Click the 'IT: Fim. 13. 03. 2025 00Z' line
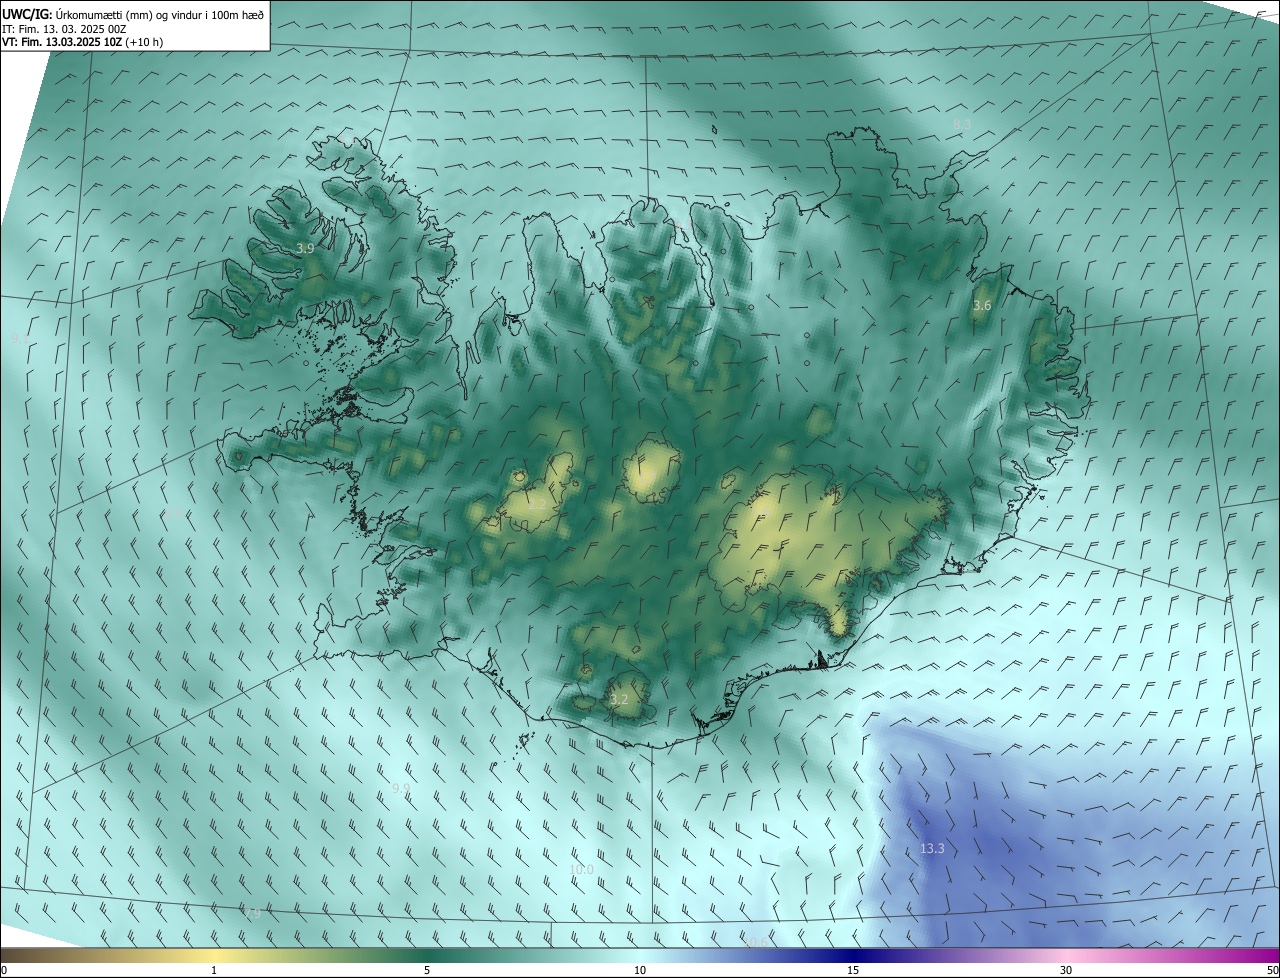 tap(63, 29)
